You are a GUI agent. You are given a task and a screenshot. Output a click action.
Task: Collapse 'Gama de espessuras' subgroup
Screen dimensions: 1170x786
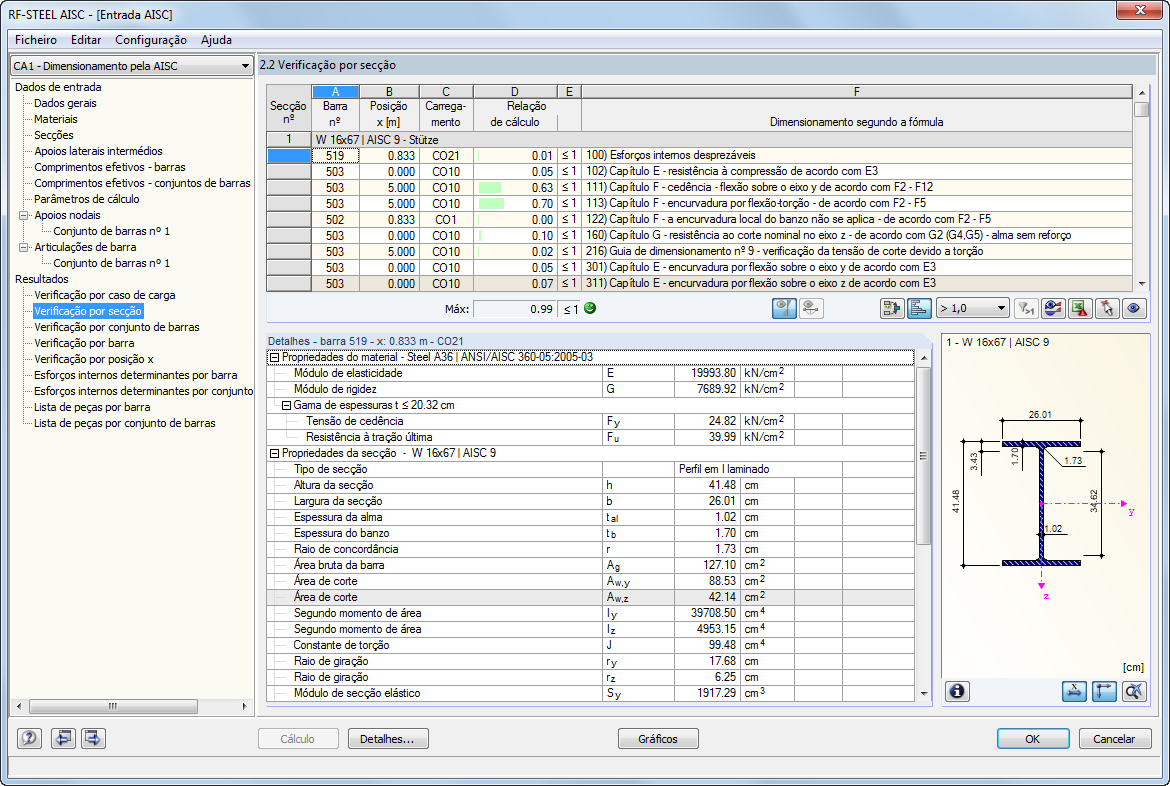[286, 405]
